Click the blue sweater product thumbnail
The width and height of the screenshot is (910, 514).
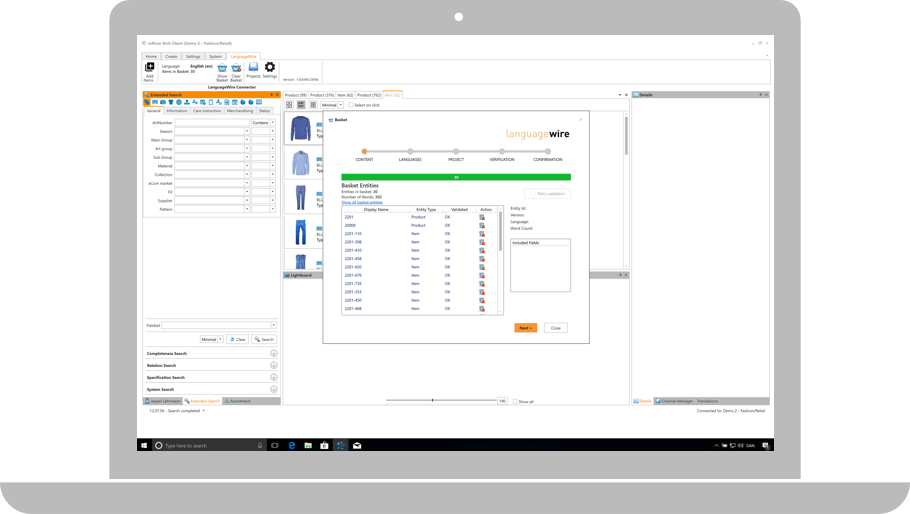[x=300, y=127]
